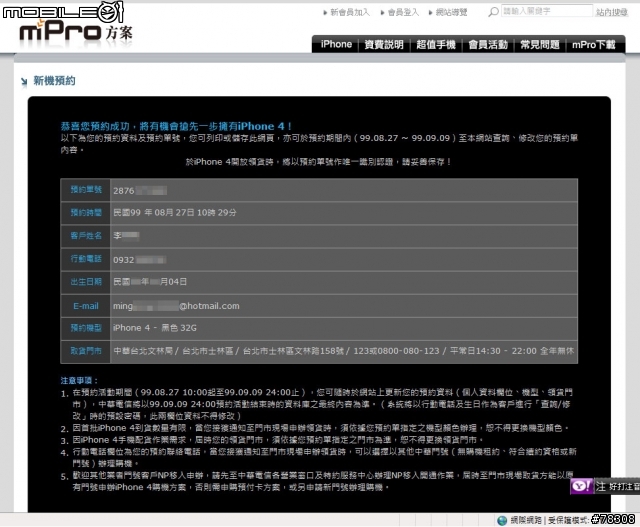Click the 注意事項 heading
640x527 pixels.
79,380
